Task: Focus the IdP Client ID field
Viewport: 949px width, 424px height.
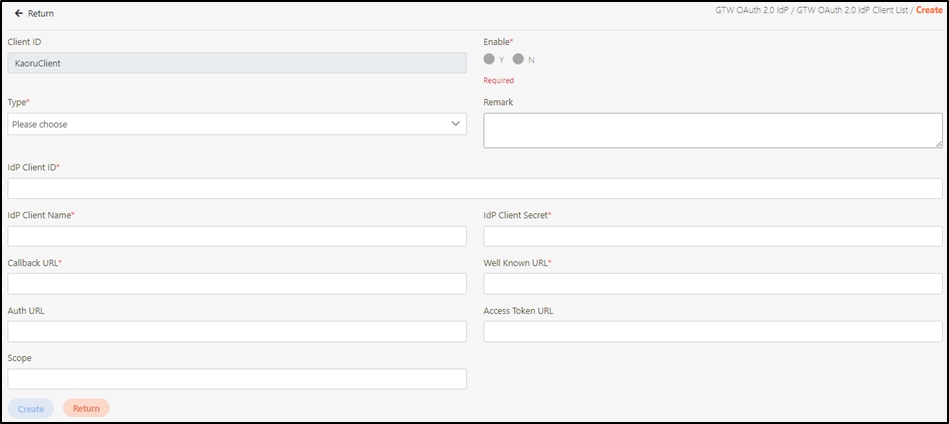Action: [474, 188]
